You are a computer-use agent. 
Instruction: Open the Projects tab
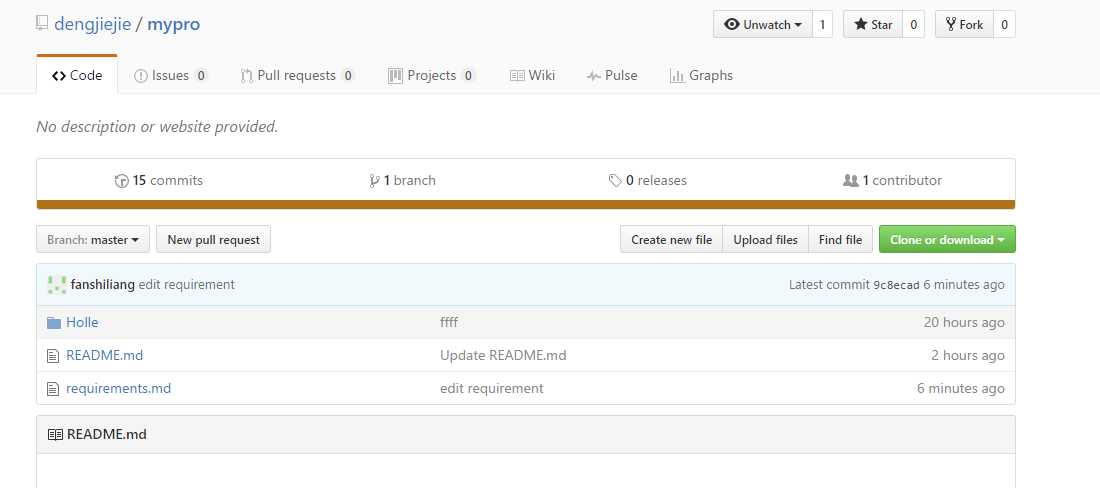pos(431,75)
